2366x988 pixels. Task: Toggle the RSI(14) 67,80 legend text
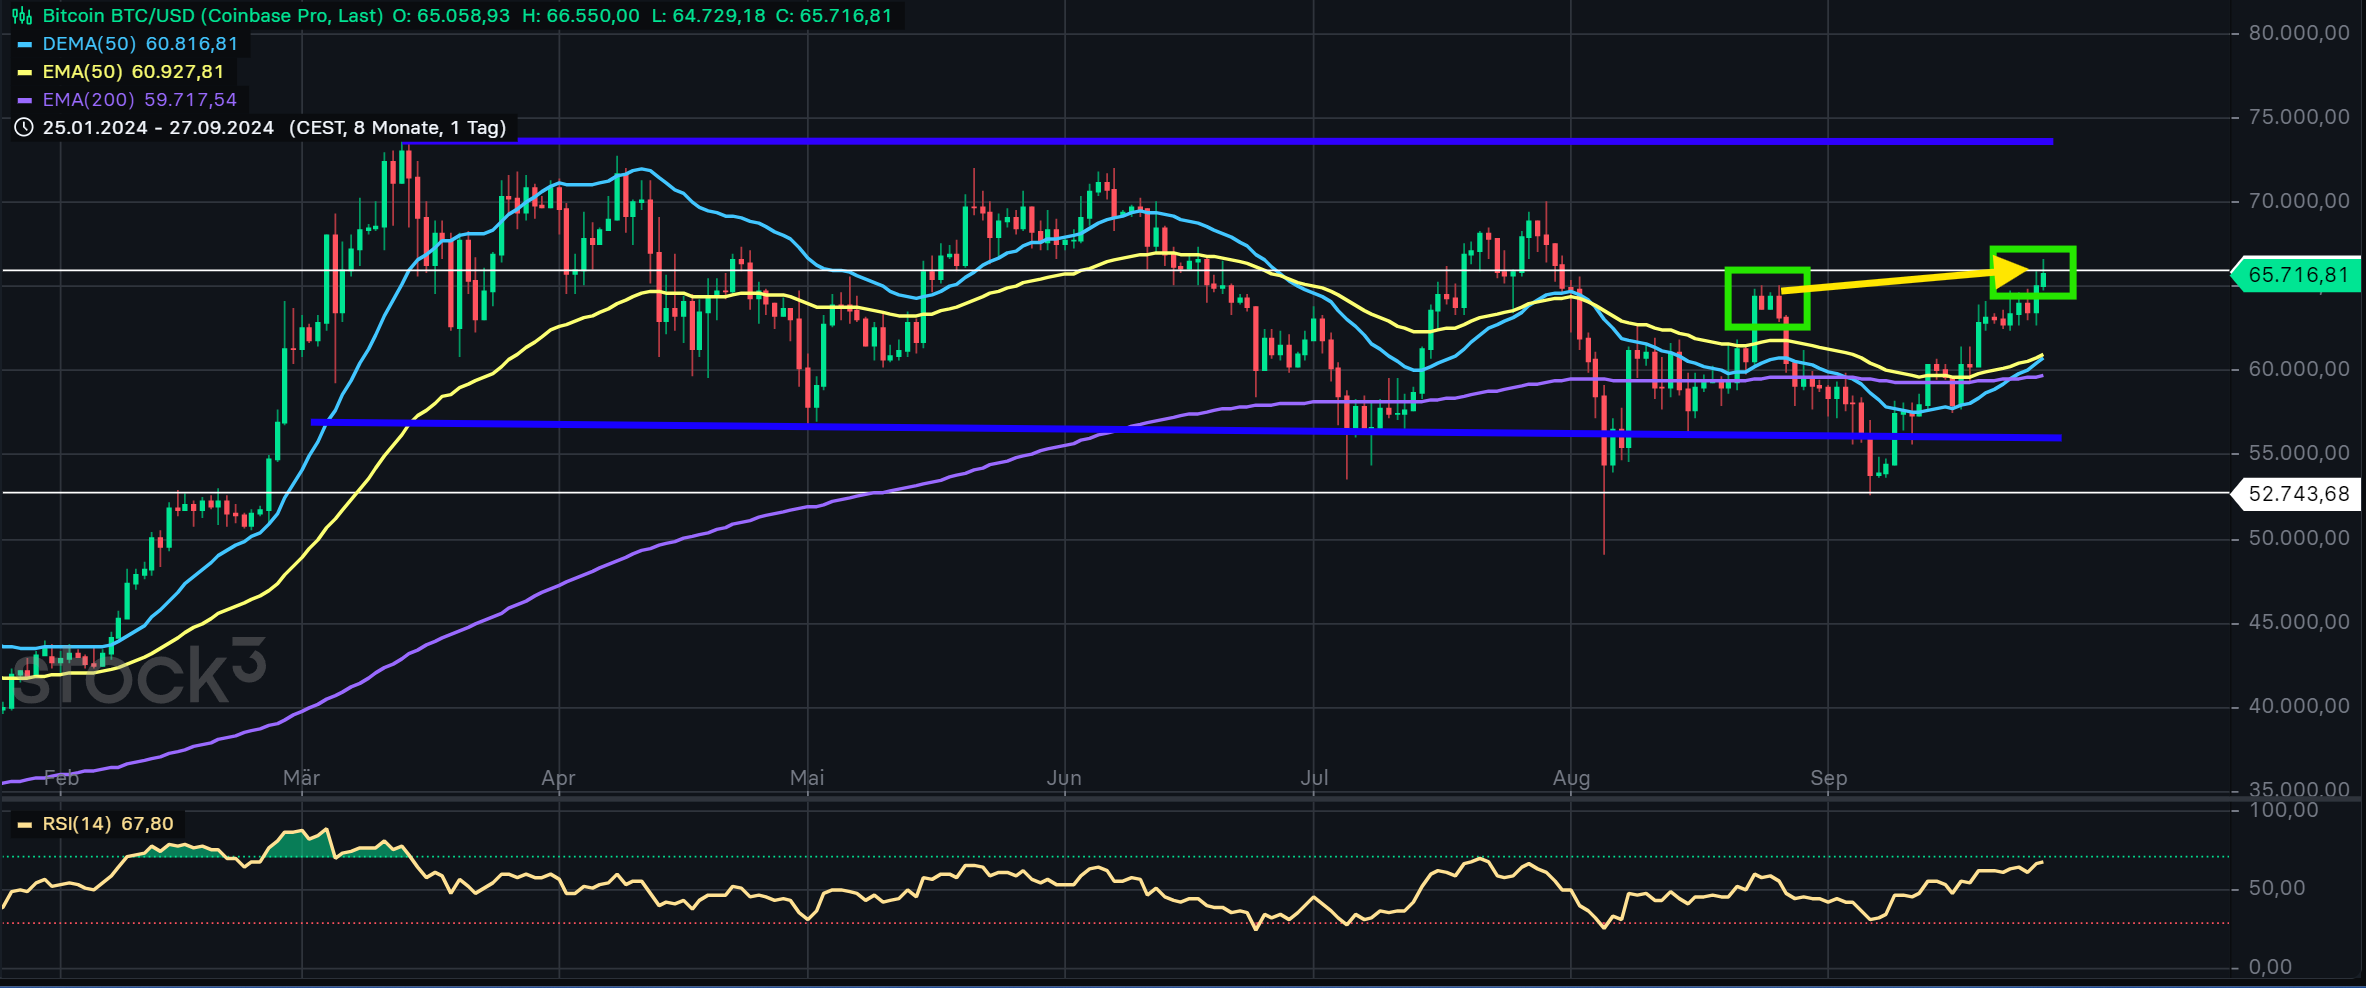[x=108, y=824]
